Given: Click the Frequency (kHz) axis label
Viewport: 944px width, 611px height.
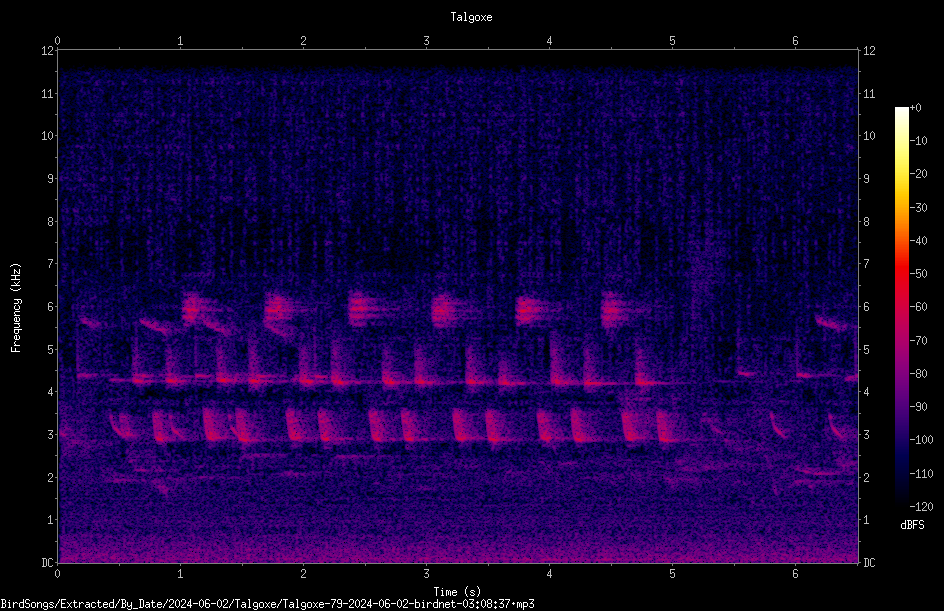Looking at the screenshot, I should coord(16,308).
